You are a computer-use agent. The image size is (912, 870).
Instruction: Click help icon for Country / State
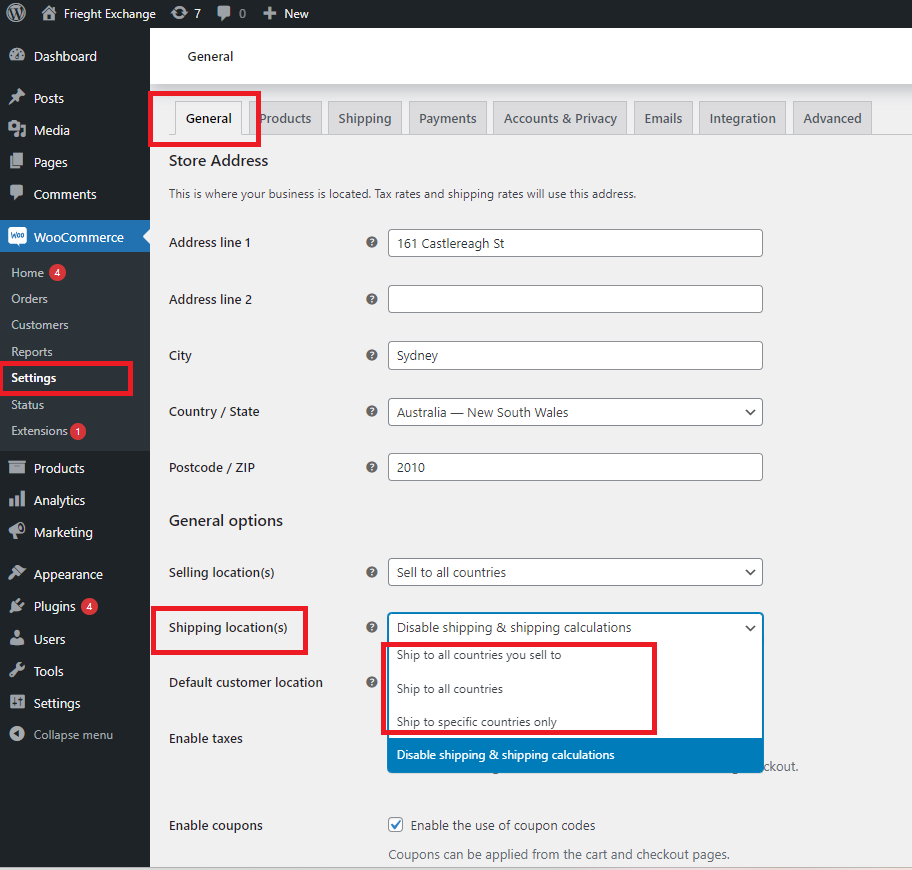[x=372, y=411]
